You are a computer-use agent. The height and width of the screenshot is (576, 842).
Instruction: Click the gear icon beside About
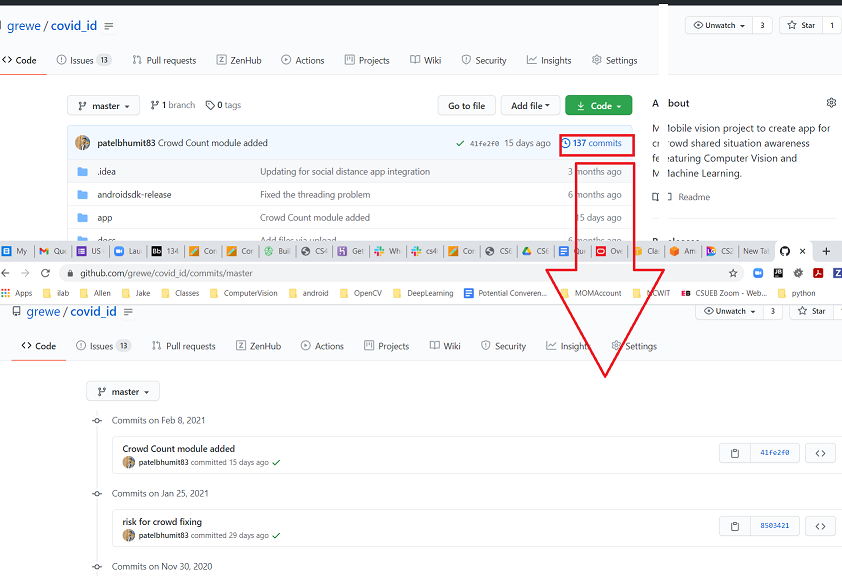831,103
